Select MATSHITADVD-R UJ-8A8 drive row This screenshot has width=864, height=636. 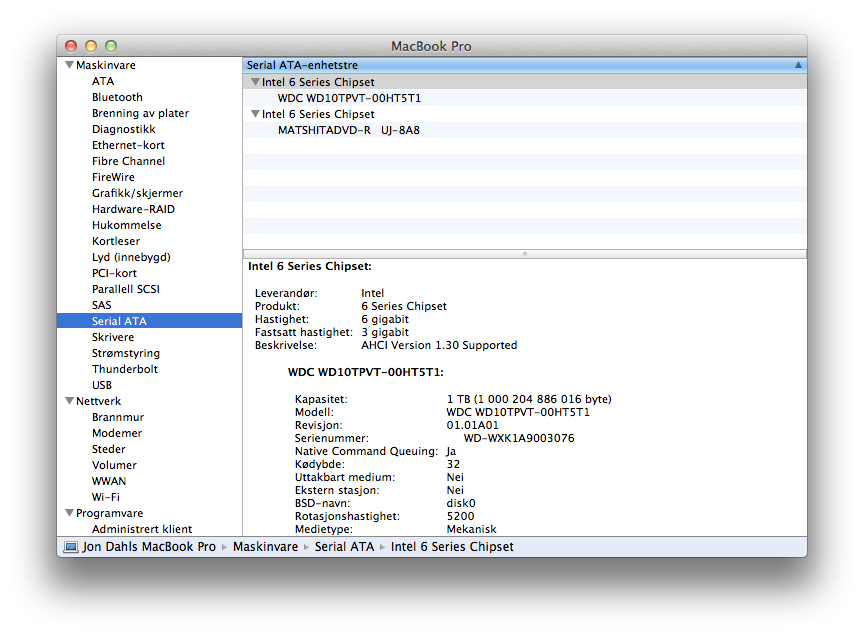click(x=525, y=130)
